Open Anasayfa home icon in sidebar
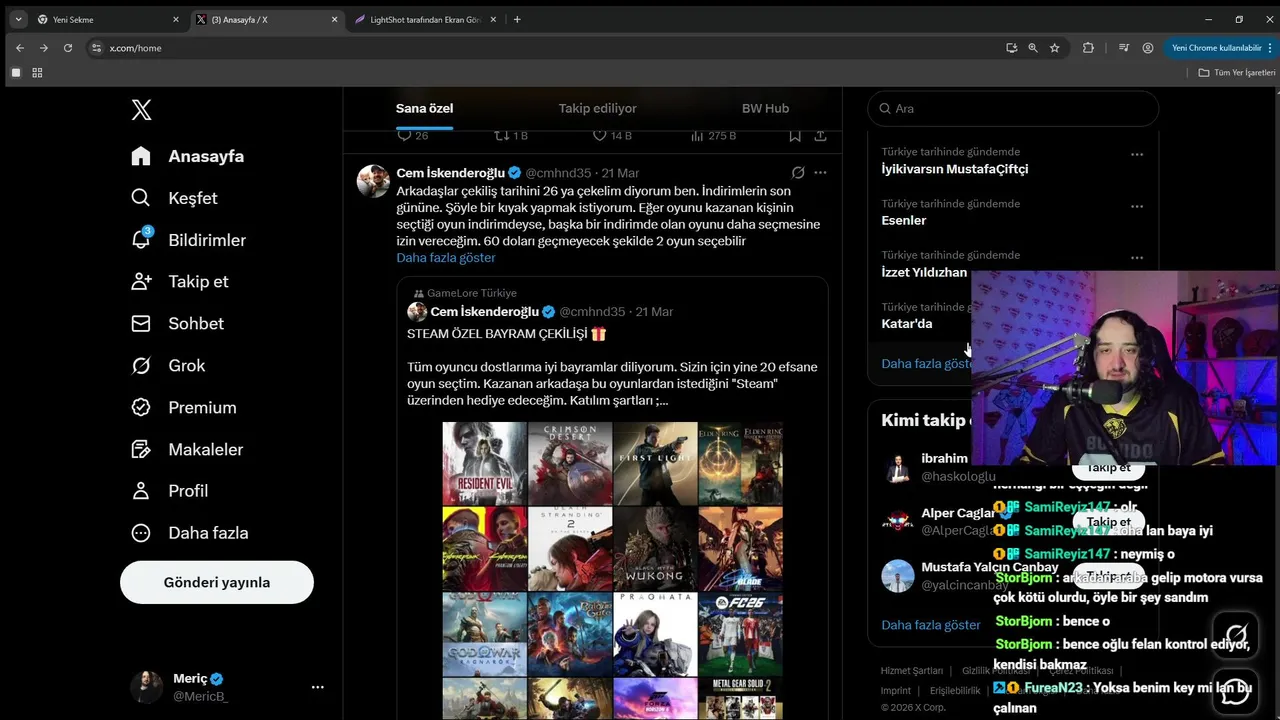The width and height of the screenshot is (1280, 720). coord(141,156)
